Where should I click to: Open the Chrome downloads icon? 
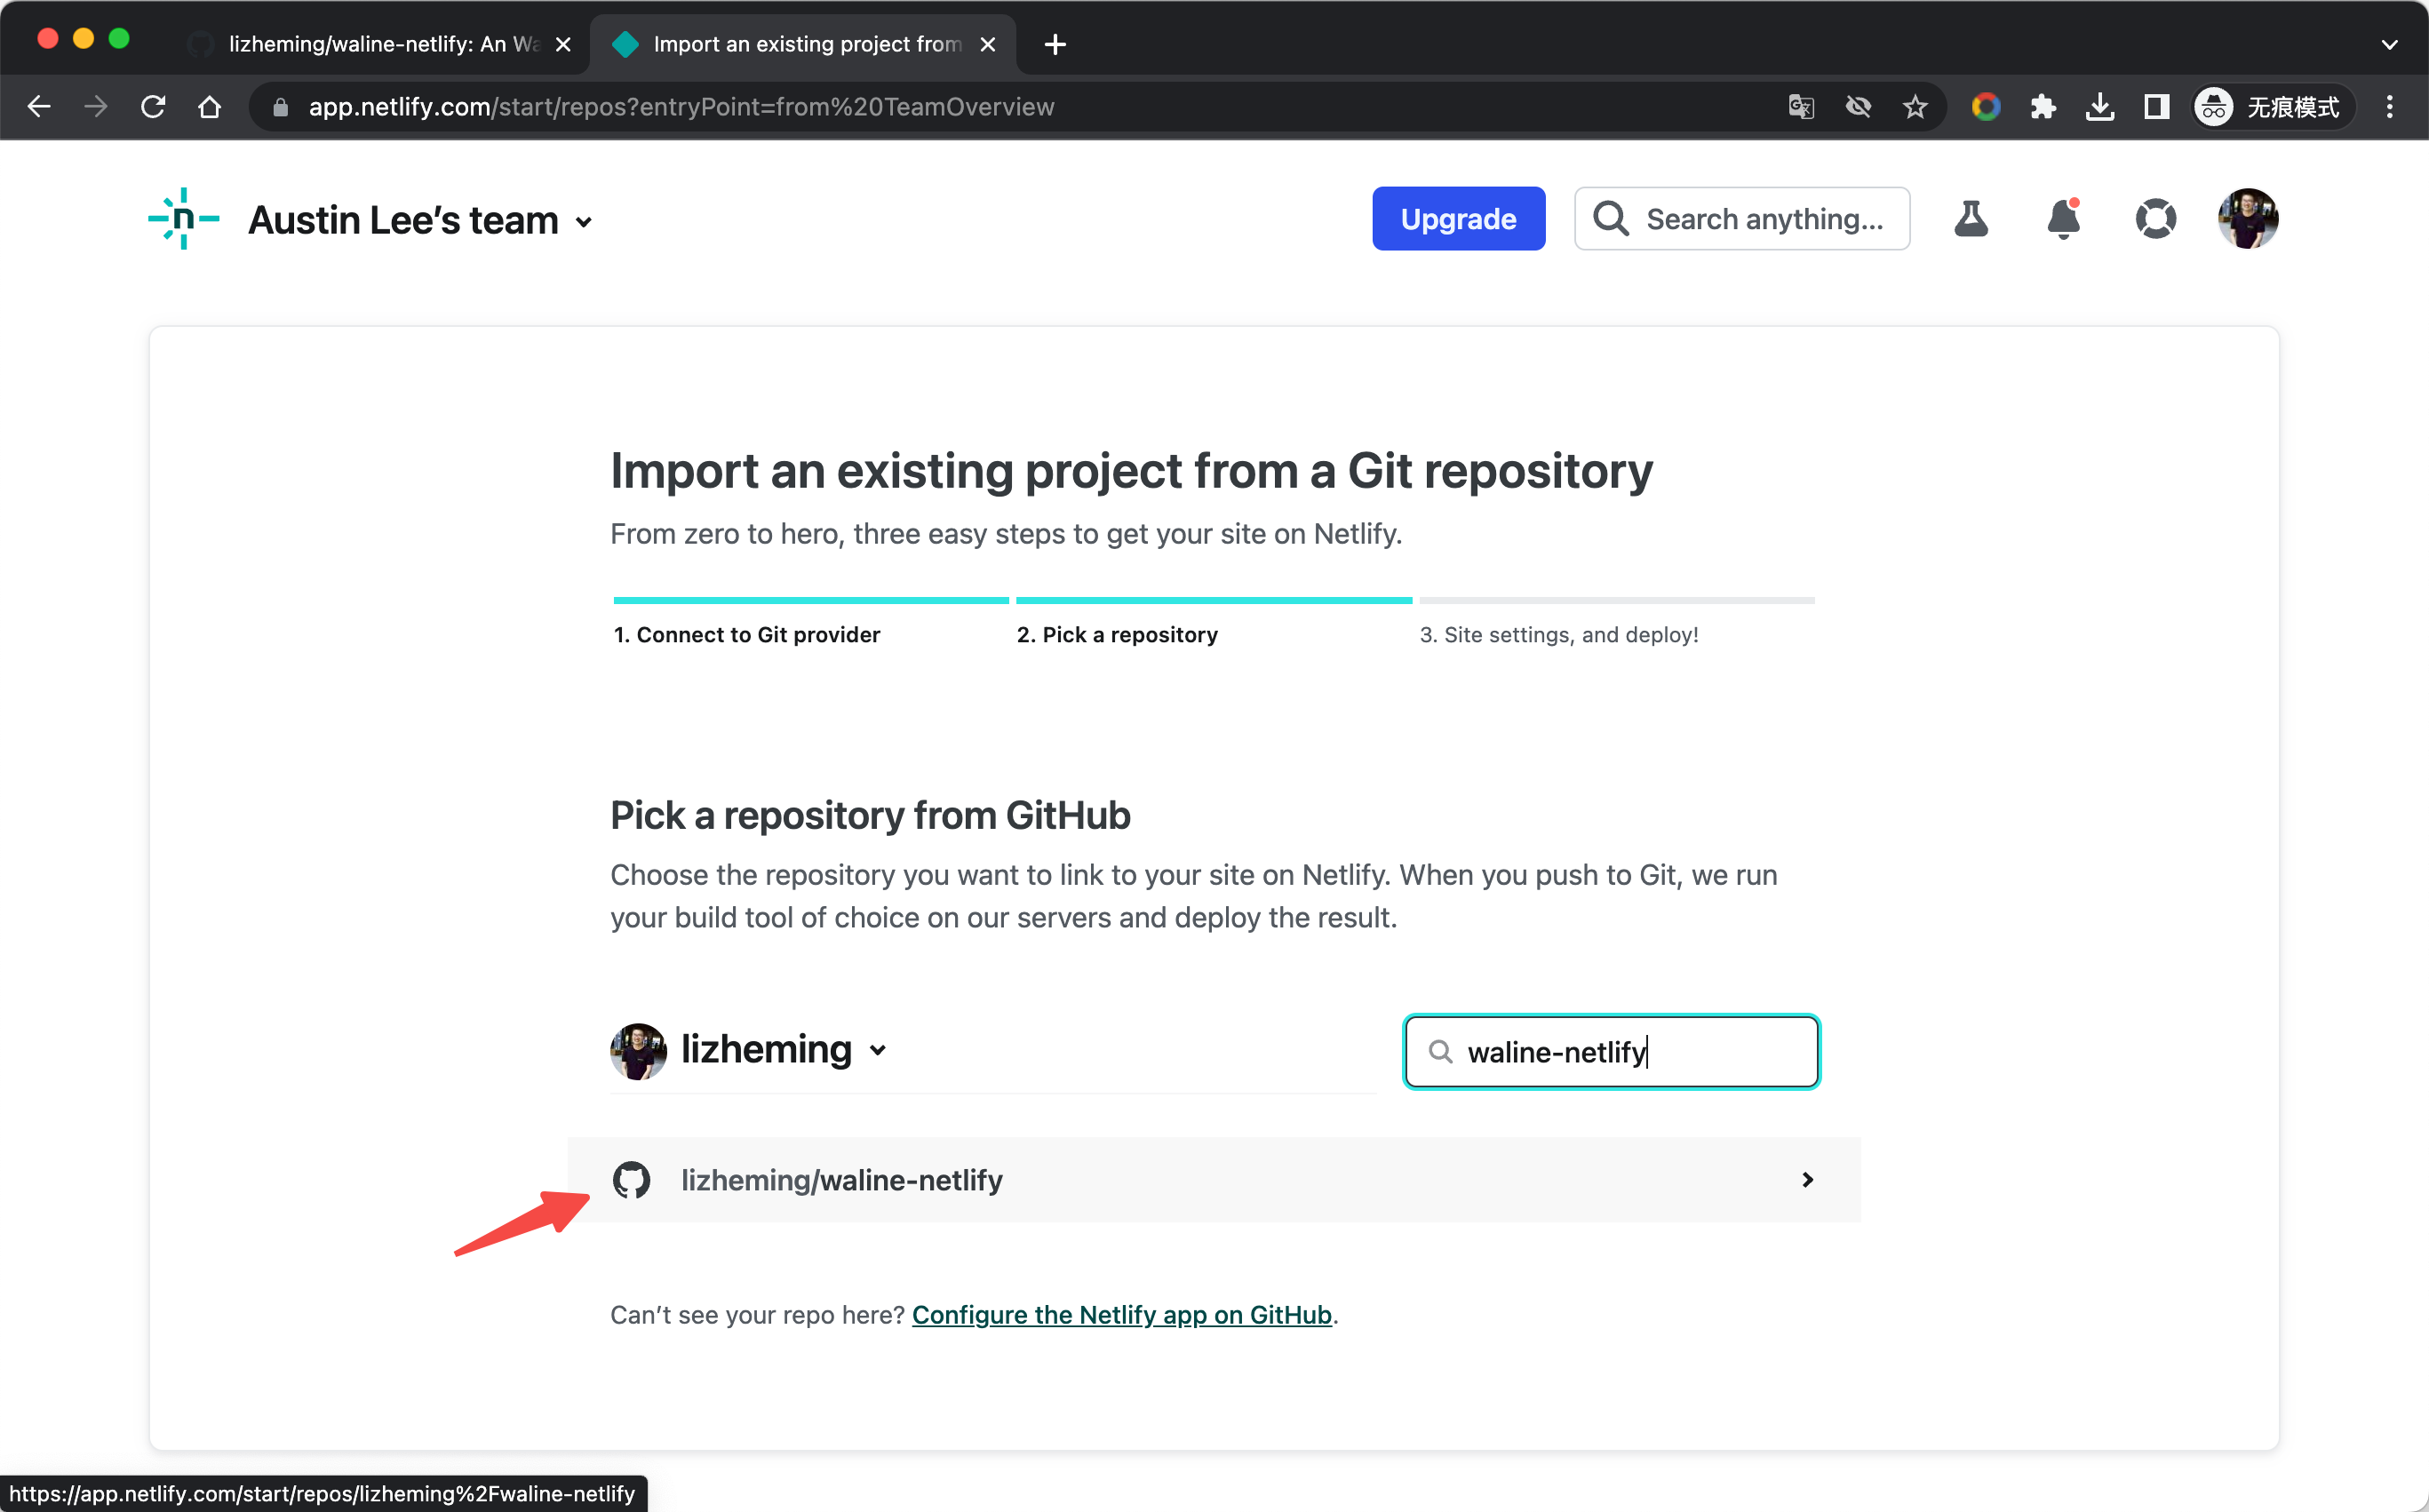pyautogui.click(x=2100, y=106)
